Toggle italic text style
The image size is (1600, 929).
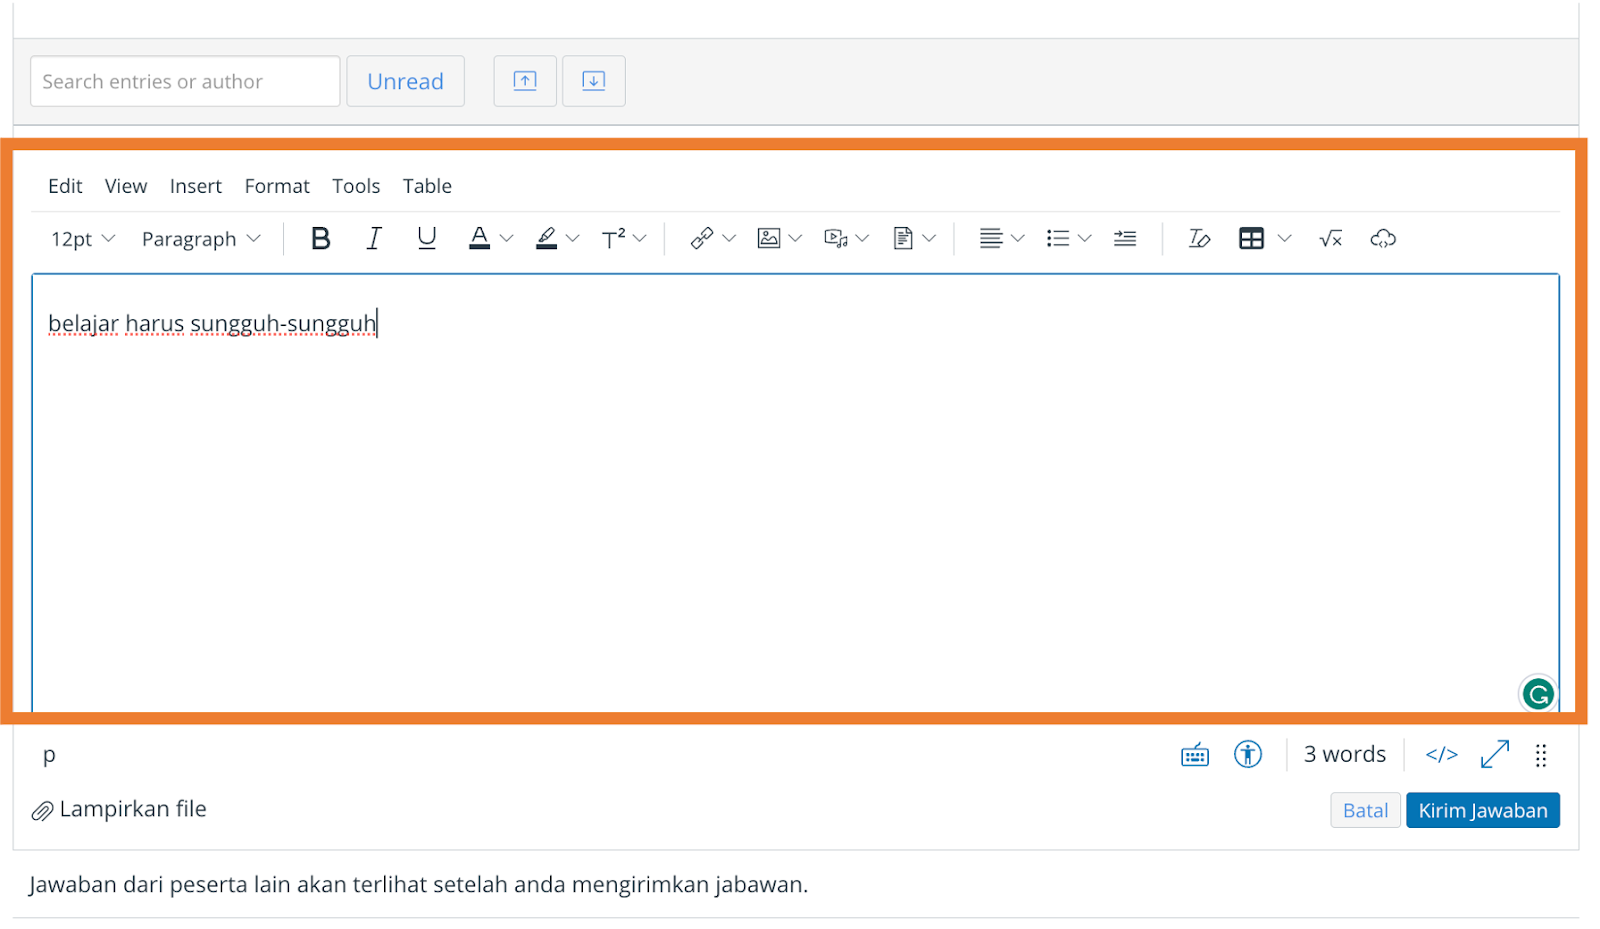[x=374, y=238]
